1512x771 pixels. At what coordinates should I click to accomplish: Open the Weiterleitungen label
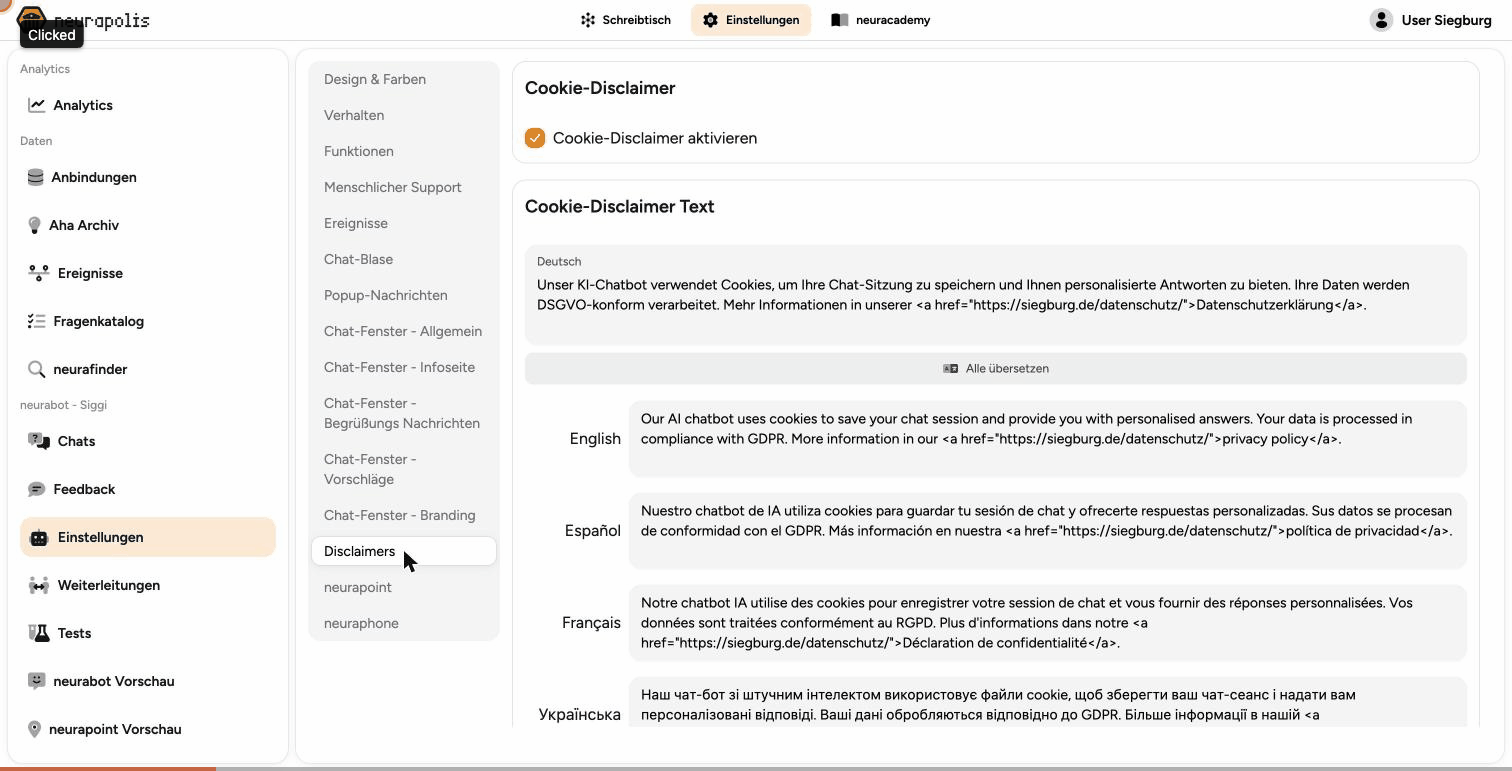pyautogui.click(x=109, y=585)
